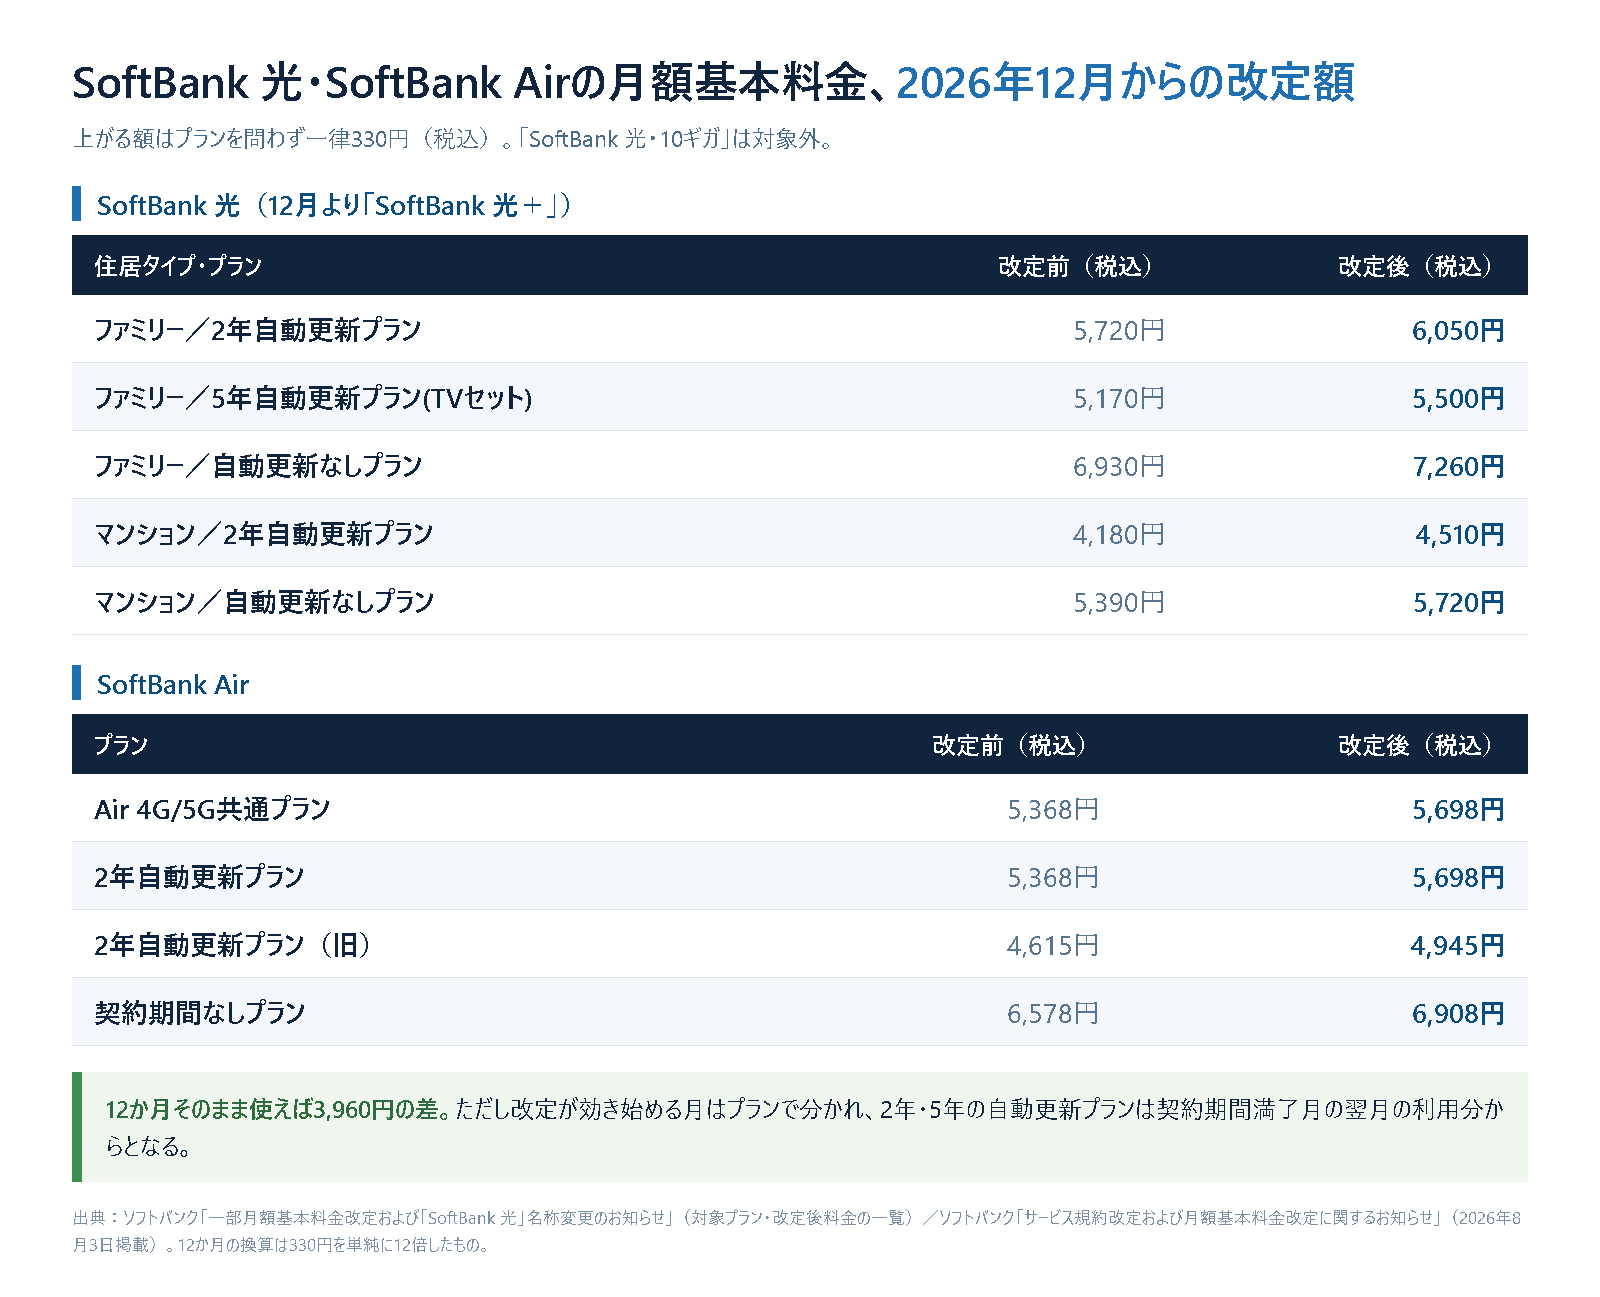Click the 5,390円 price cell
This screenshot has width=1600, height=1297.
1119,603
